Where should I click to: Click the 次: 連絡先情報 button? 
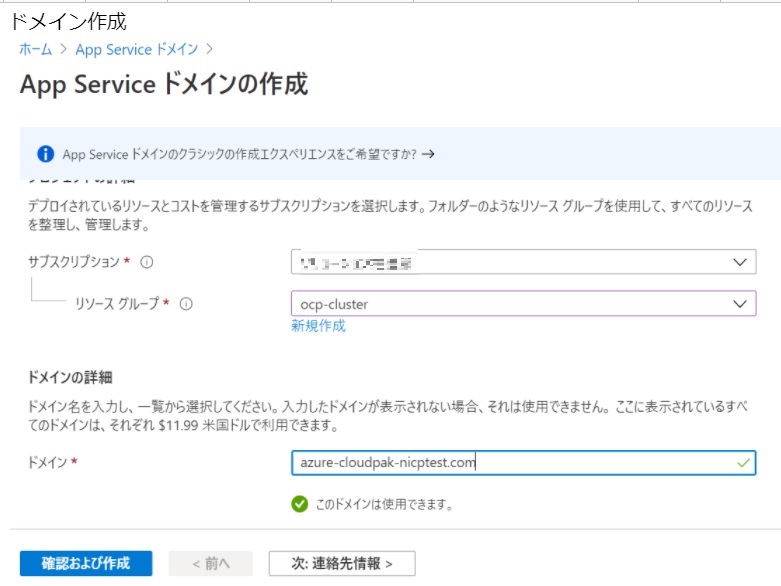coord(341,563)
